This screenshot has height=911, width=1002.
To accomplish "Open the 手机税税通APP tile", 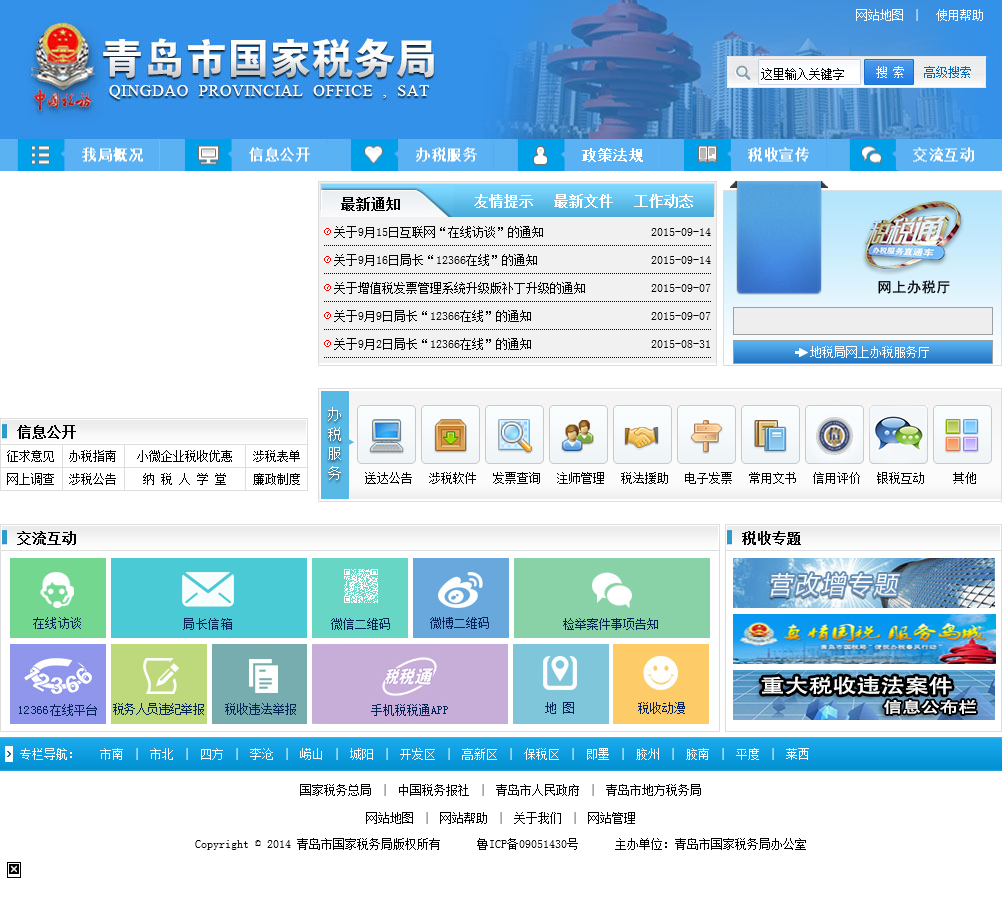I will coord(410,684).
